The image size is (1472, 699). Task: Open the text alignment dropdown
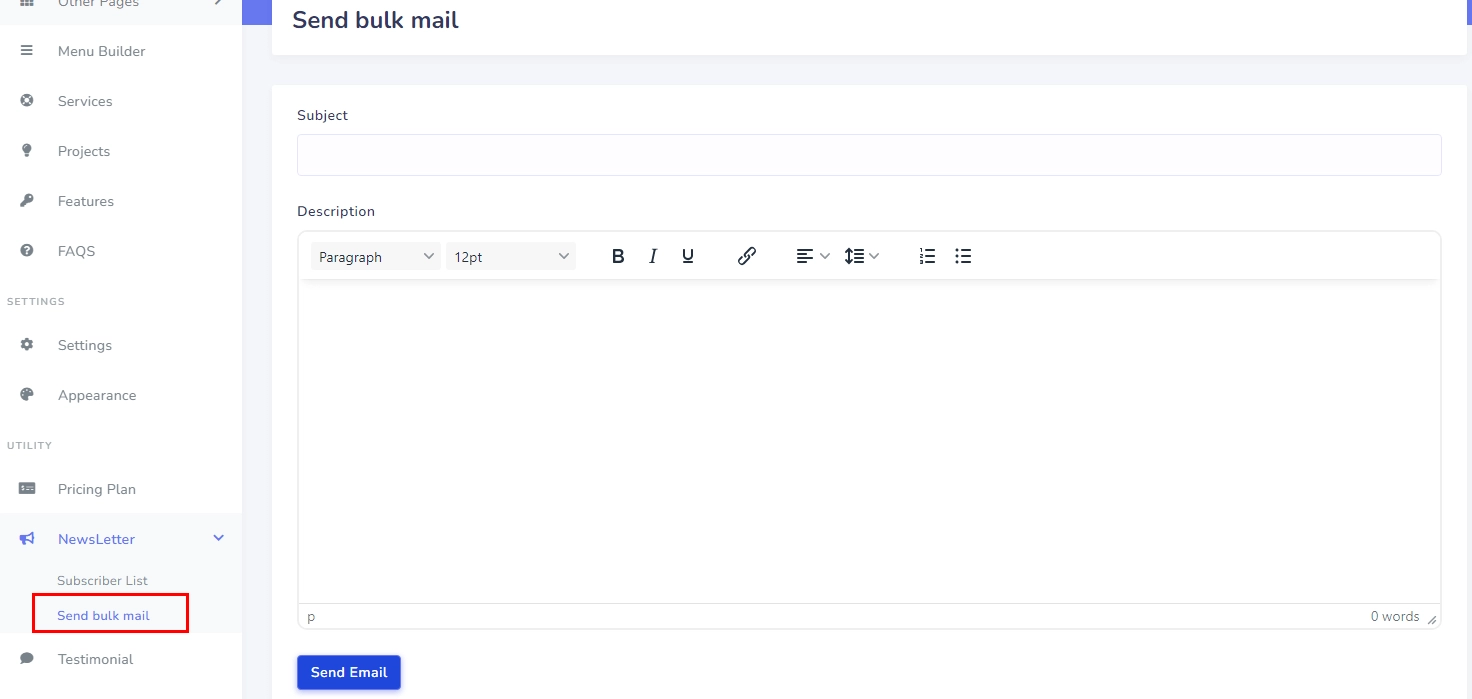[813, 257]
